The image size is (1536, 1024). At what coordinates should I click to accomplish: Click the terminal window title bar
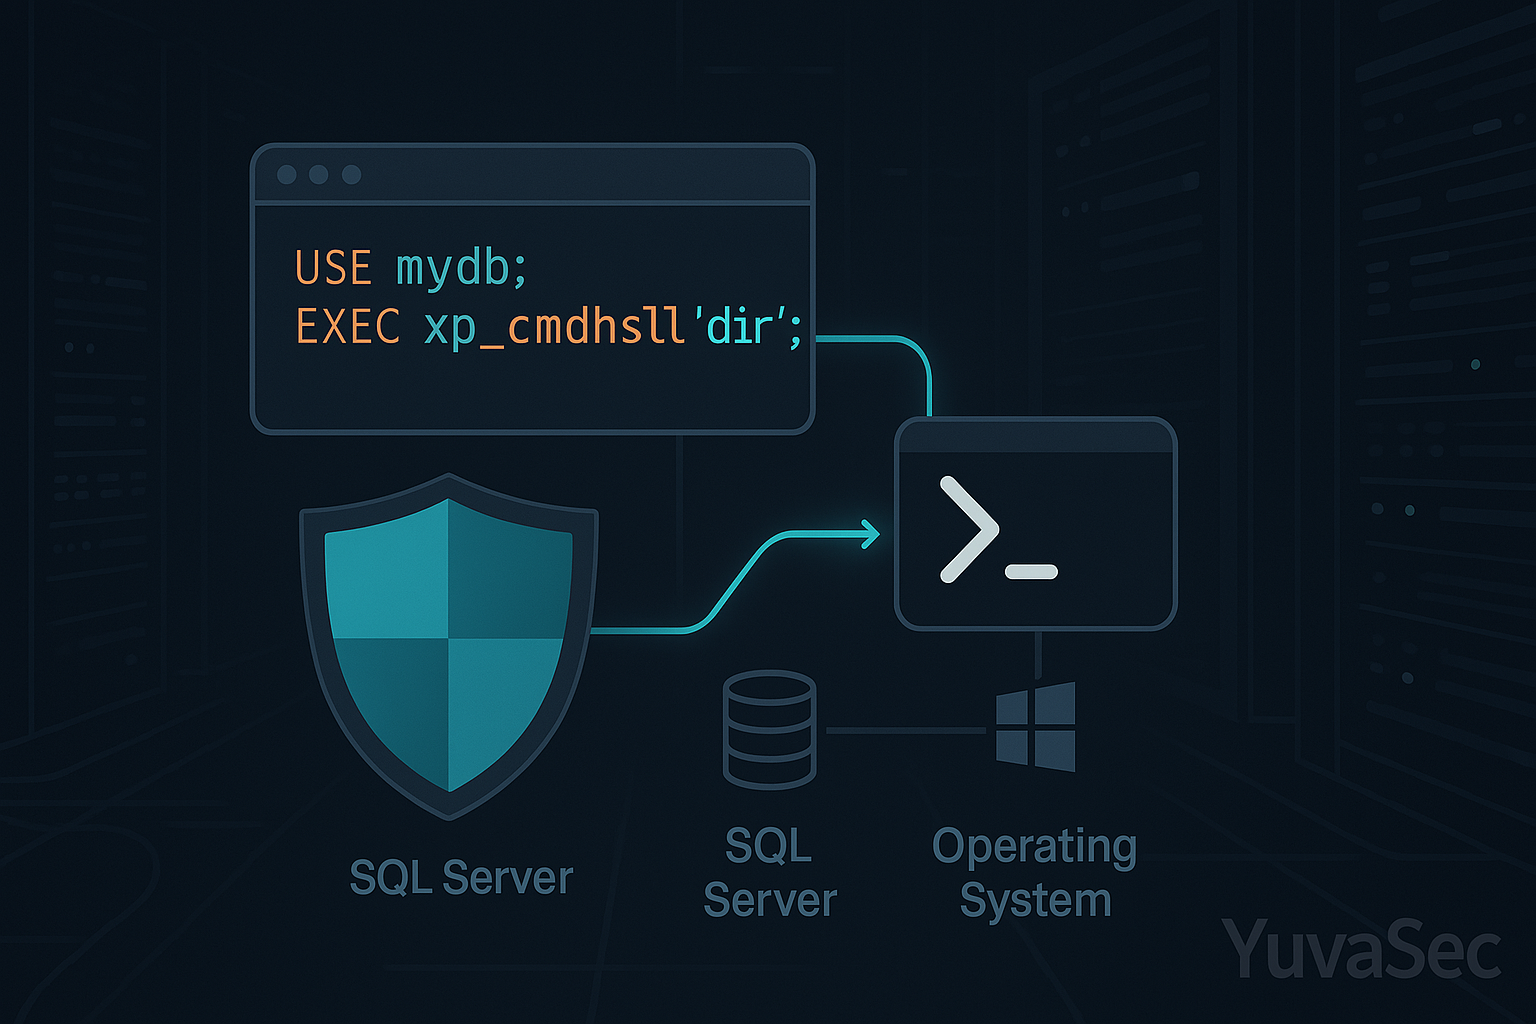tap(1036, 436)
